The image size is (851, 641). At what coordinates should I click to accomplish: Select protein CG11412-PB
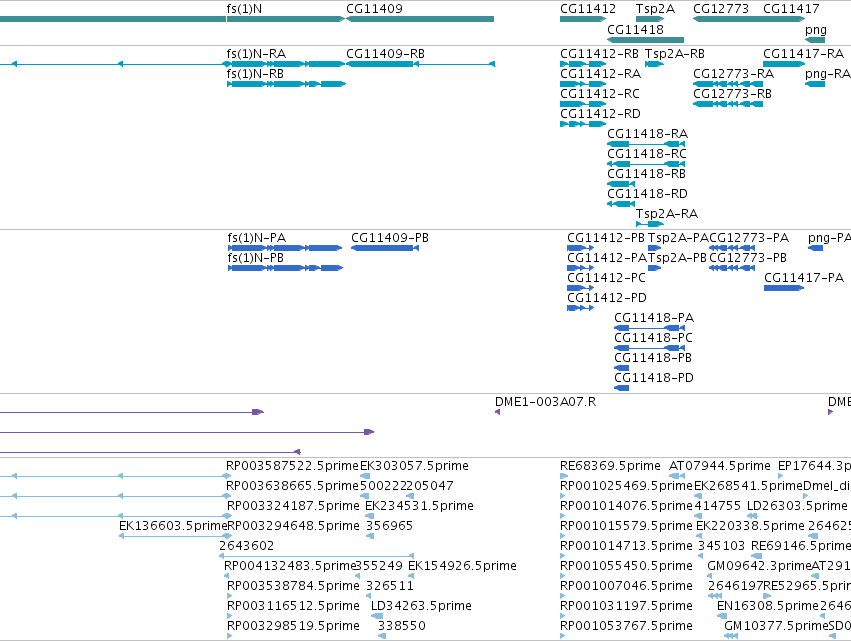581,248
